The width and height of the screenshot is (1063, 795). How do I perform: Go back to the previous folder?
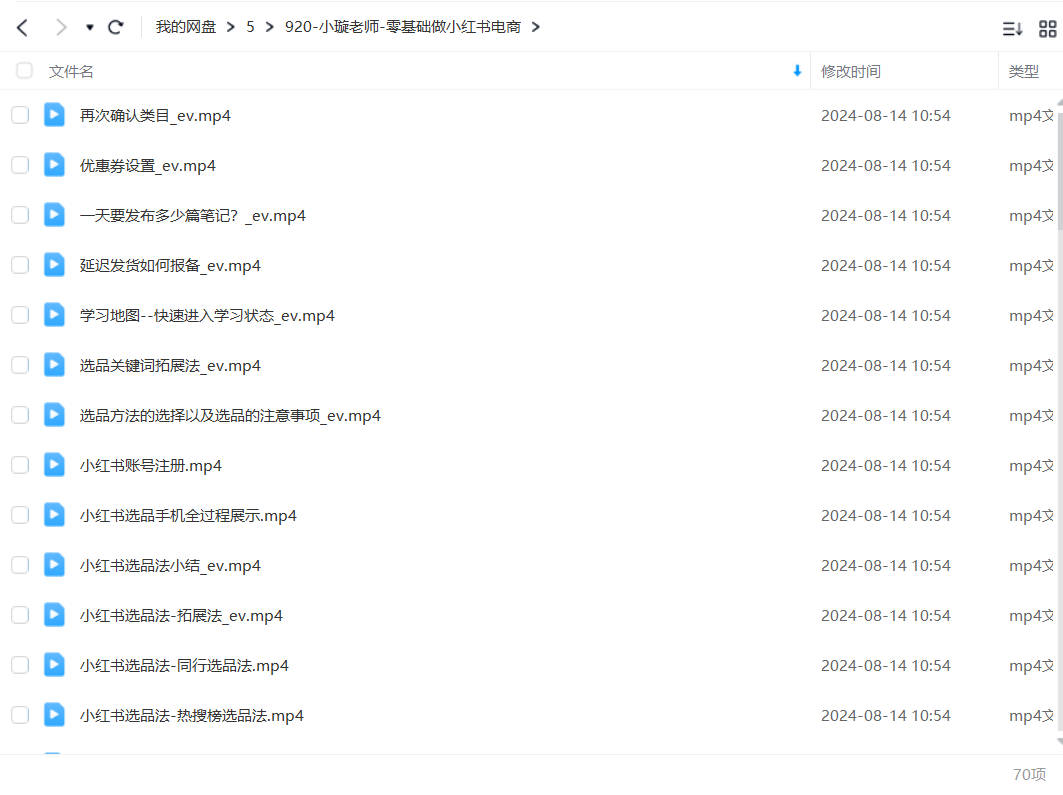22,28
